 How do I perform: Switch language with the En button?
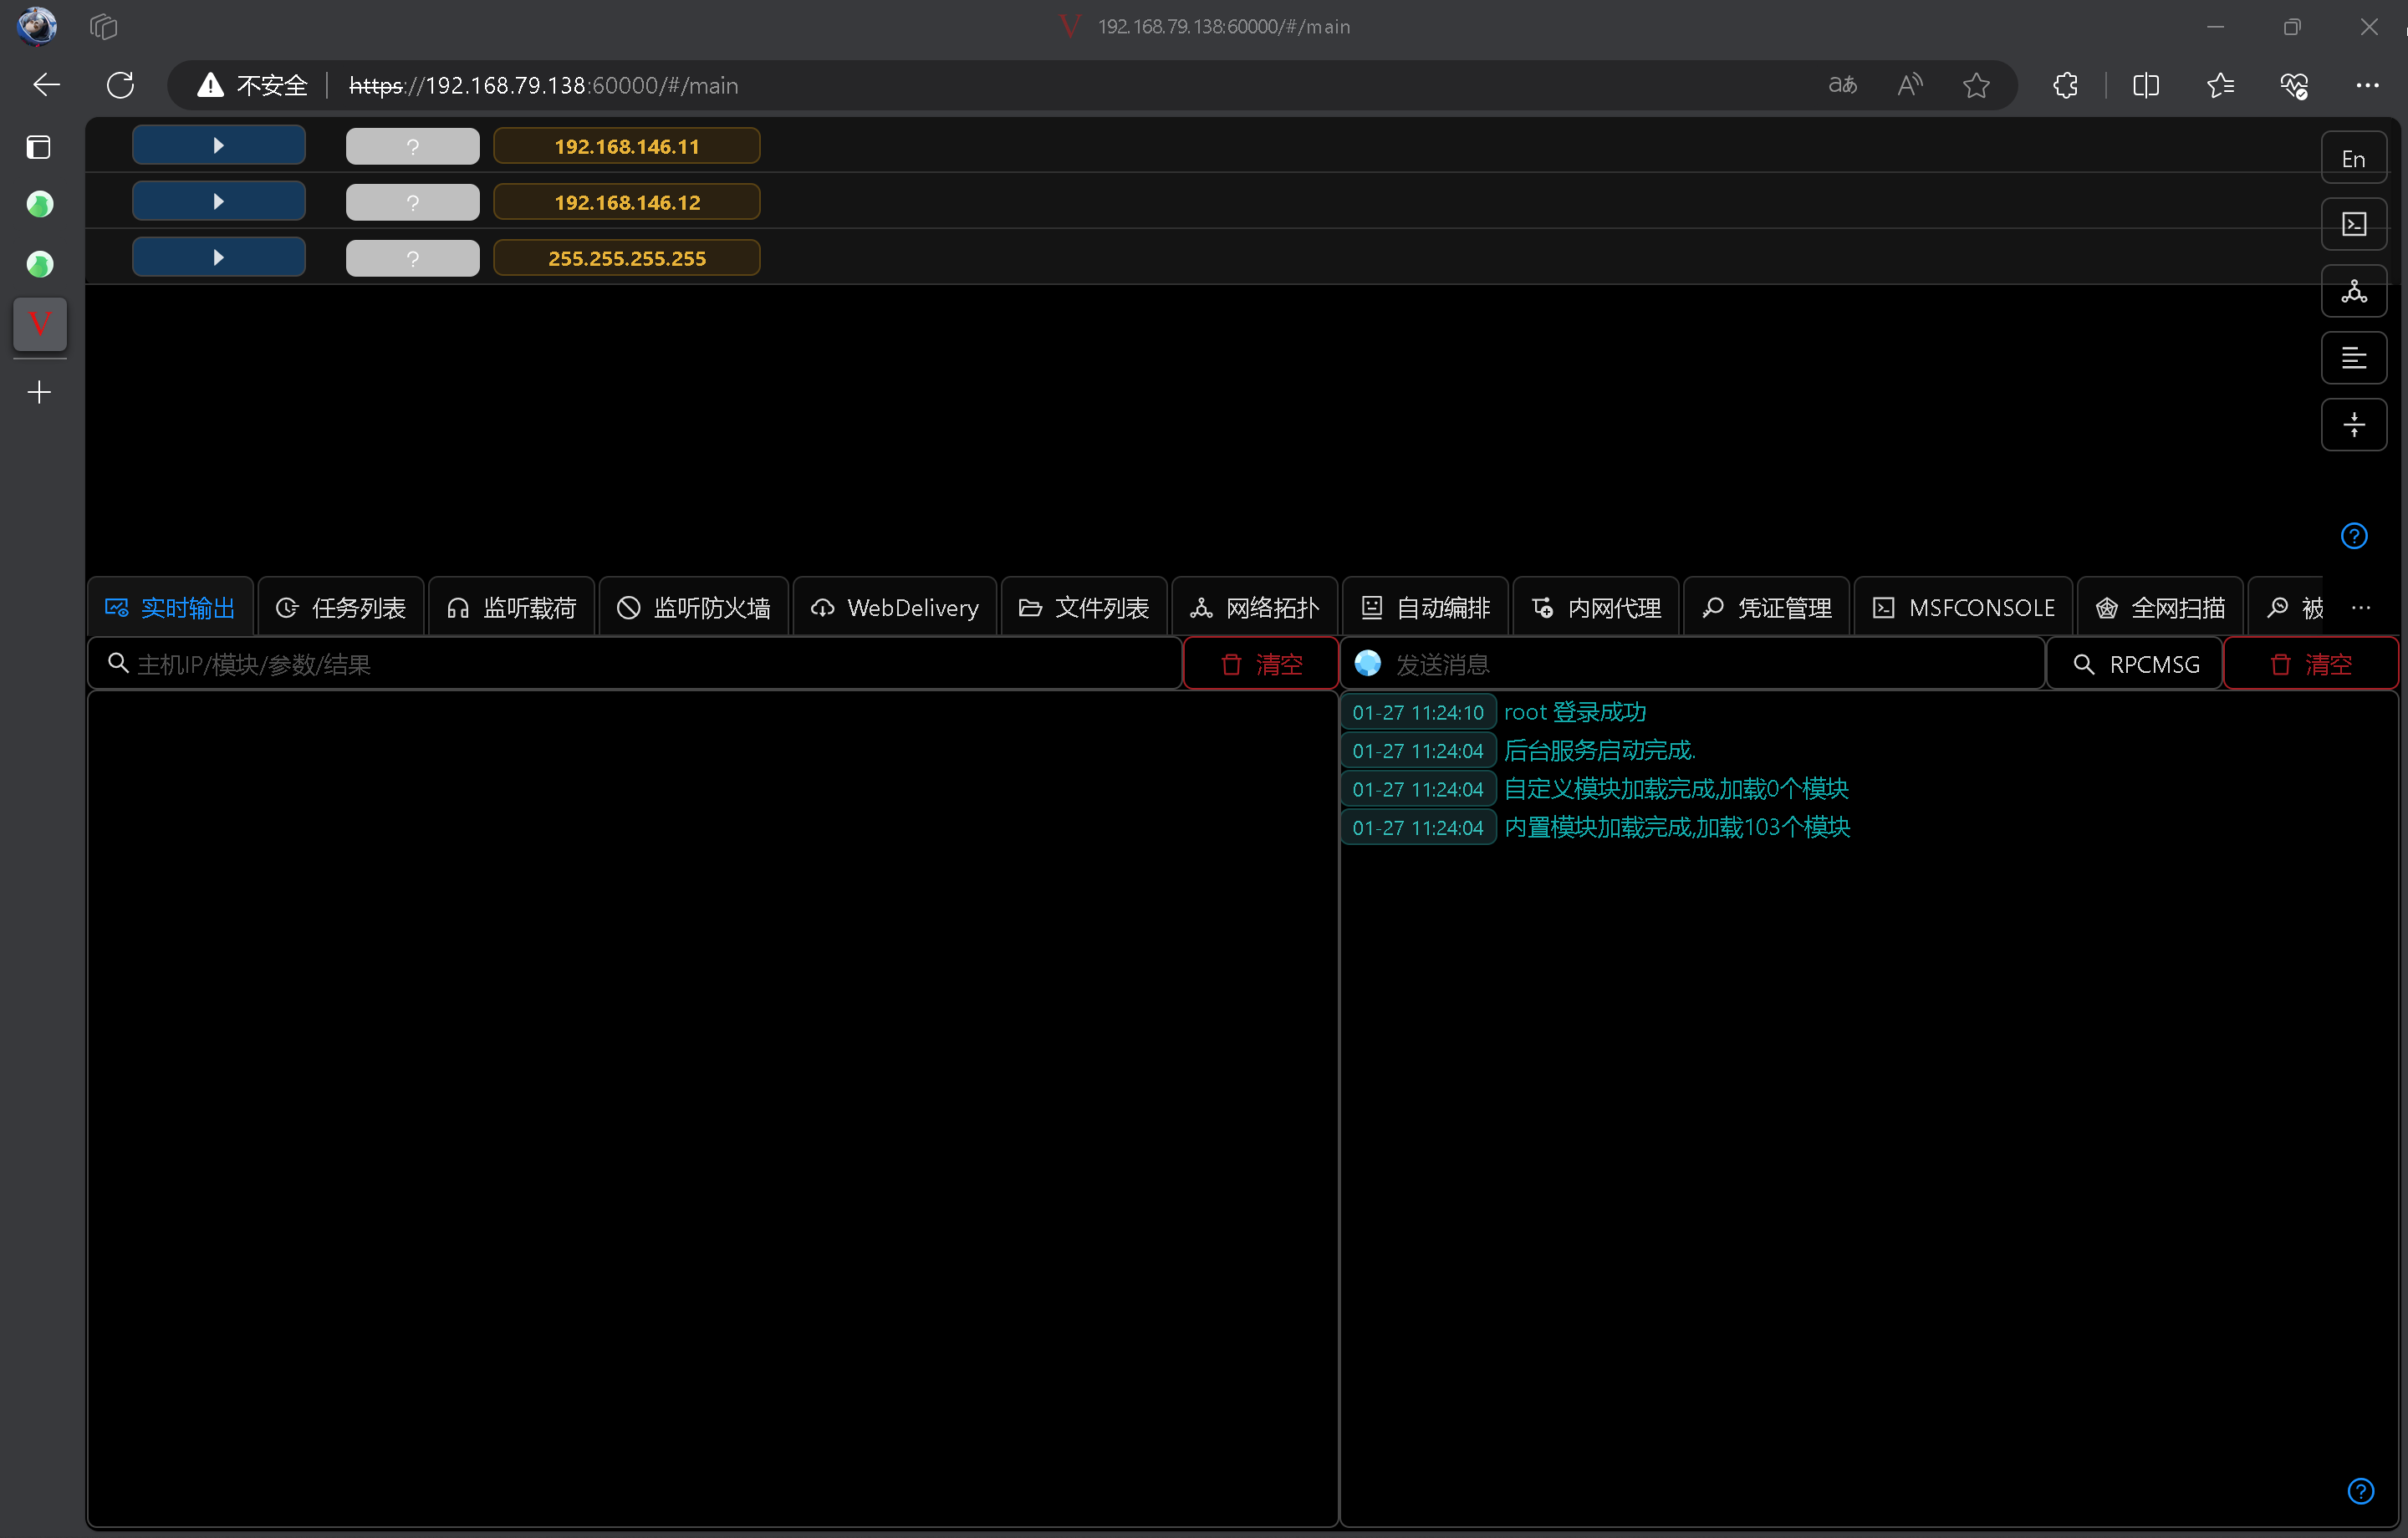[2353, 158]
